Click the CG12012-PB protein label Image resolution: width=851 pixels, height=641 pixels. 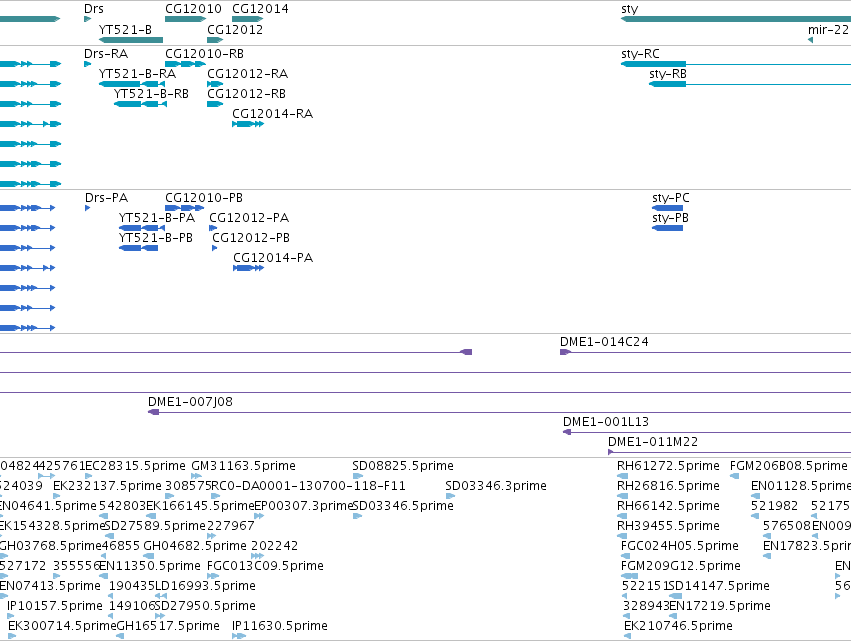point(251,238)
